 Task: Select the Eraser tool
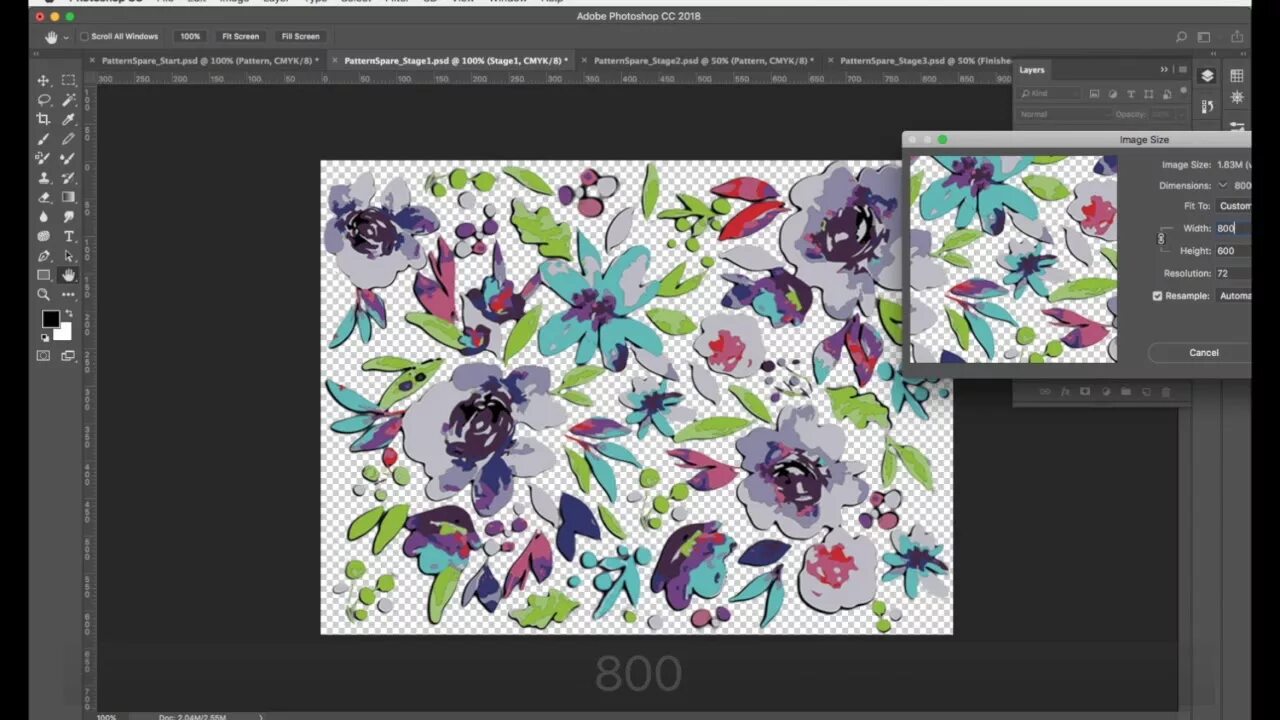pos(43,197)
